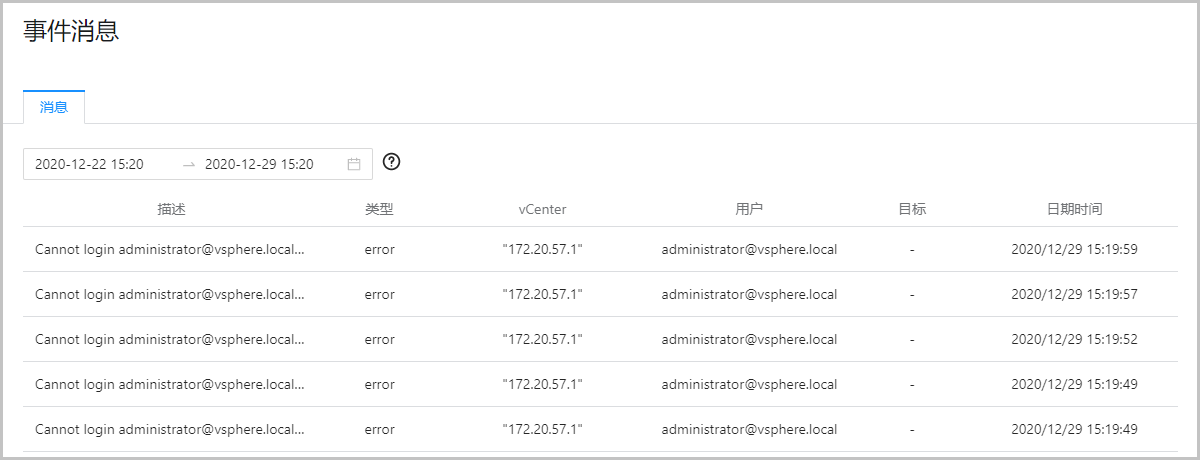The image size is (1200, 460).
Task: Click the 事件消息 page heading
Action: pos(71,31)
